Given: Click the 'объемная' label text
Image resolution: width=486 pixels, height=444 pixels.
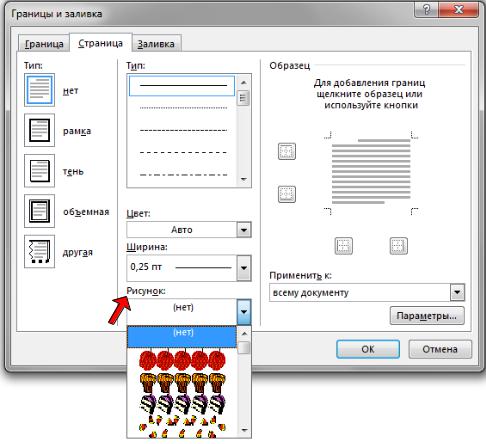Looking at the screenshot, I should coord(86,212).
